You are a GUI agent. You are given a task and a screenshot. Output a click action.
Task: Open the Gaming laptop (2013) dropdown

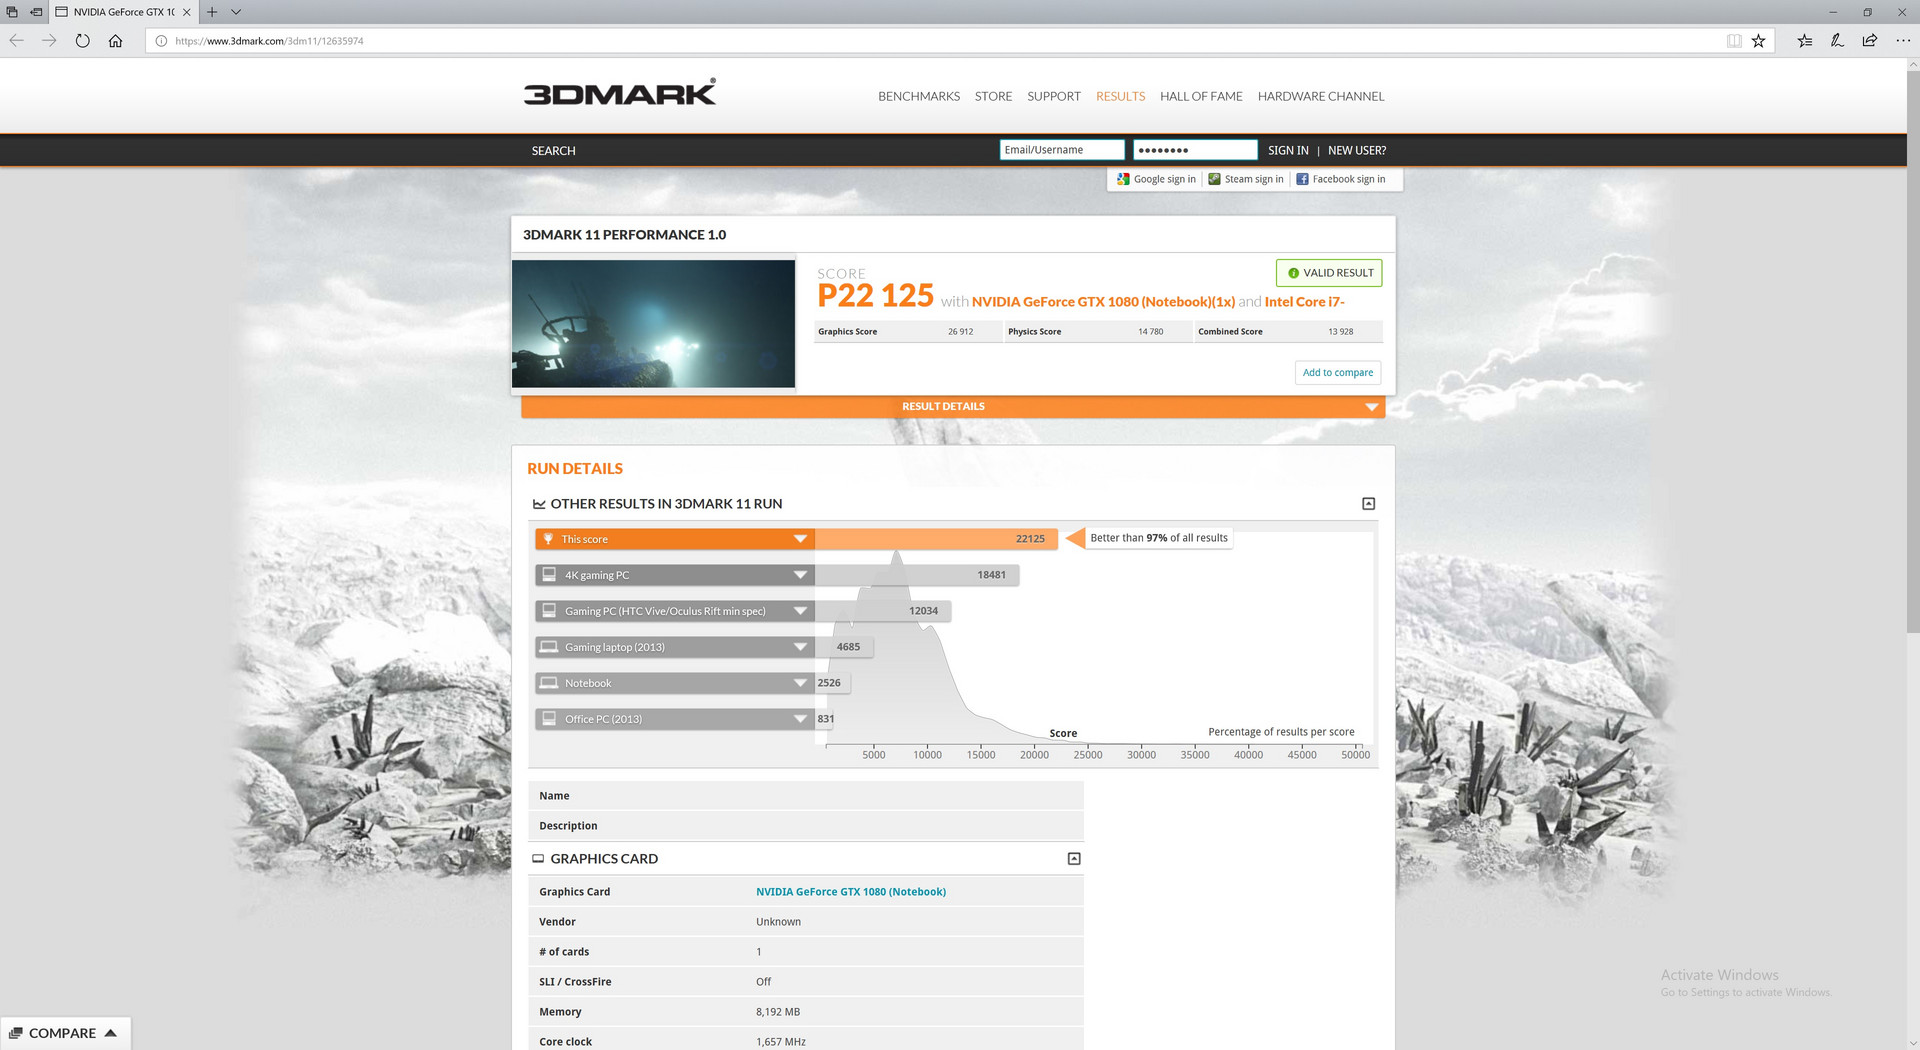tap(800, 647)
